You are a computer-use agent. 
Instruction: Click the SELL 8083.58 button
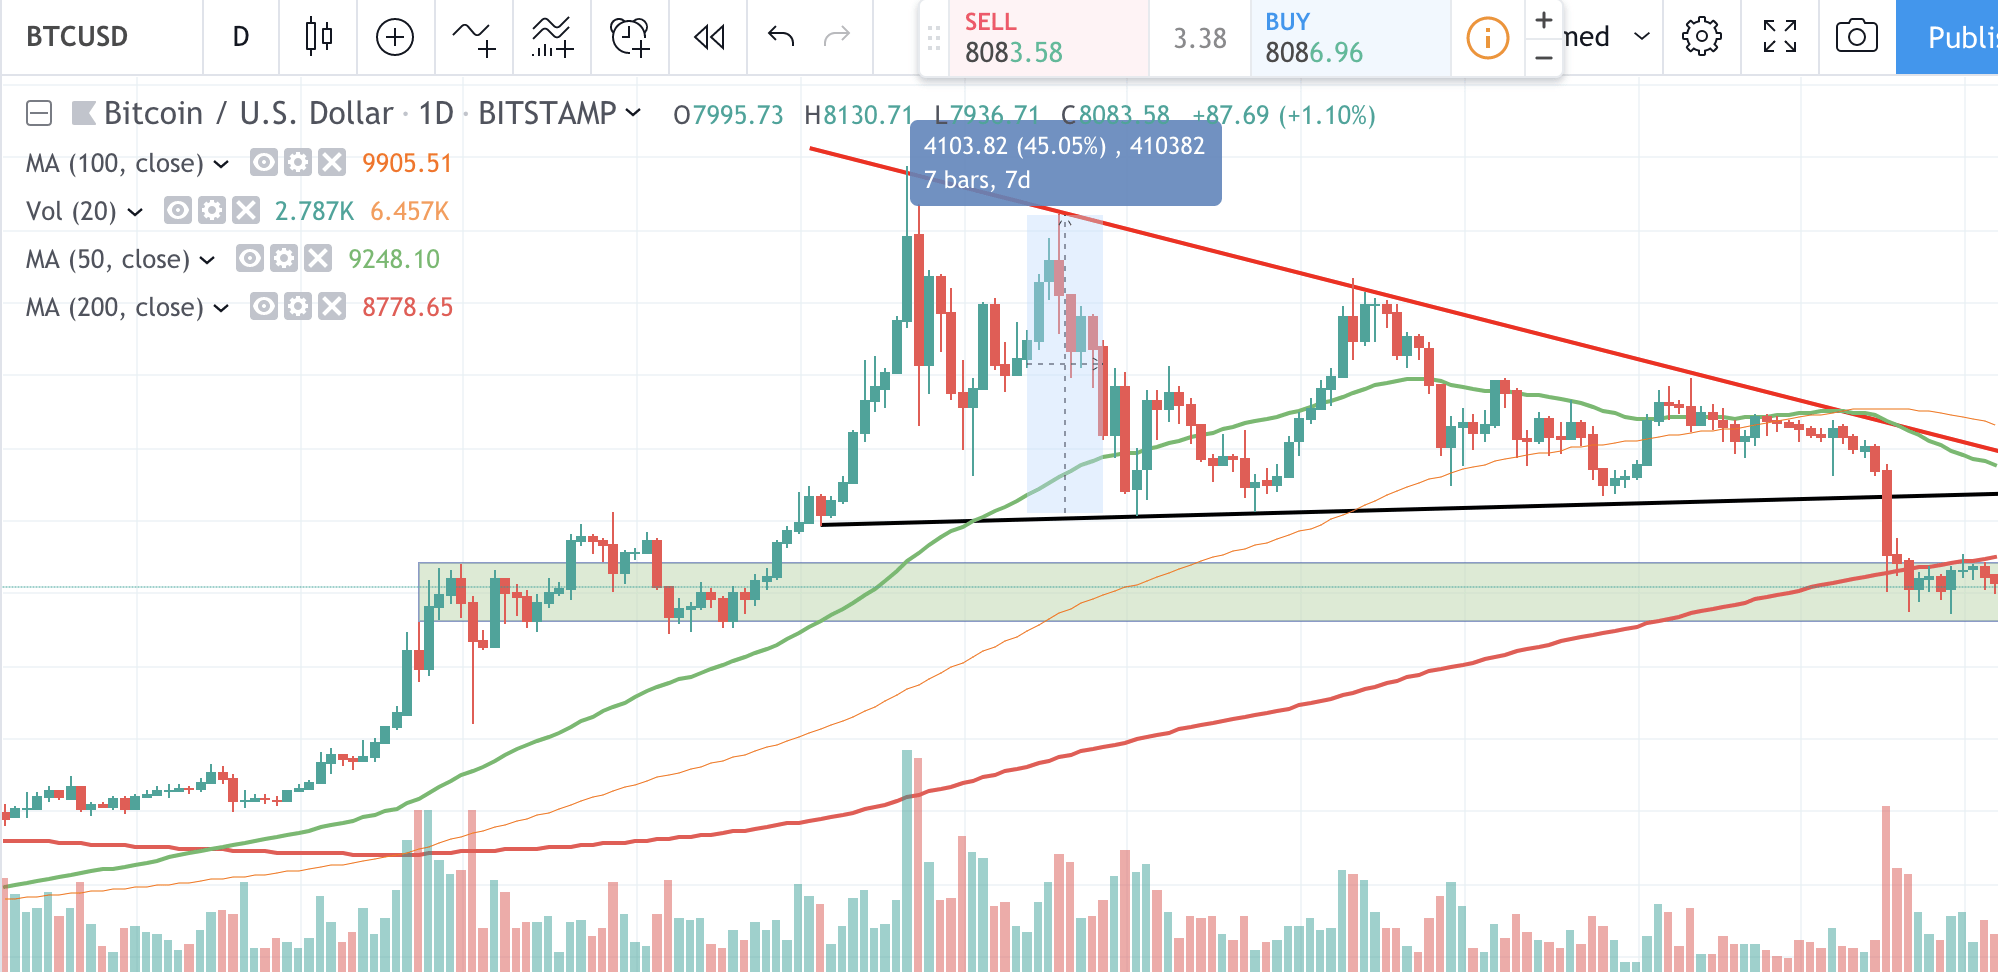click(x=1048, y=37)
